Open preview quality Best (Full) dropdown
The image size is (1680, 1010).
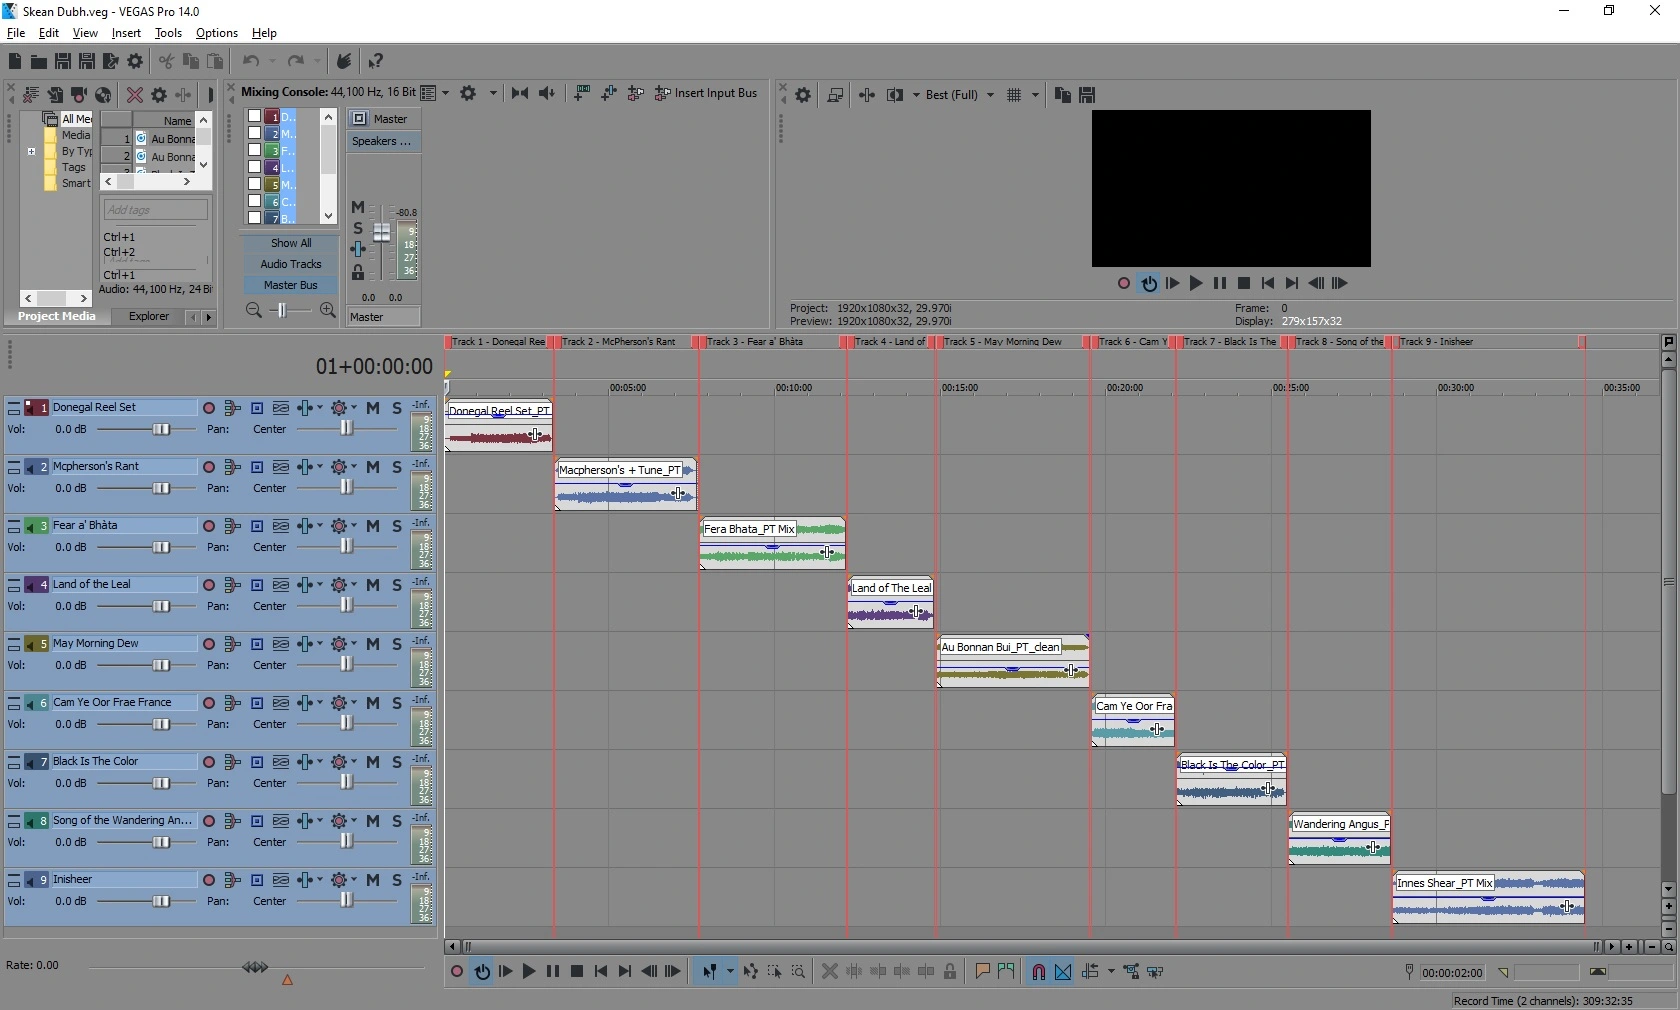pyautogui.click(x=959, y=95)
